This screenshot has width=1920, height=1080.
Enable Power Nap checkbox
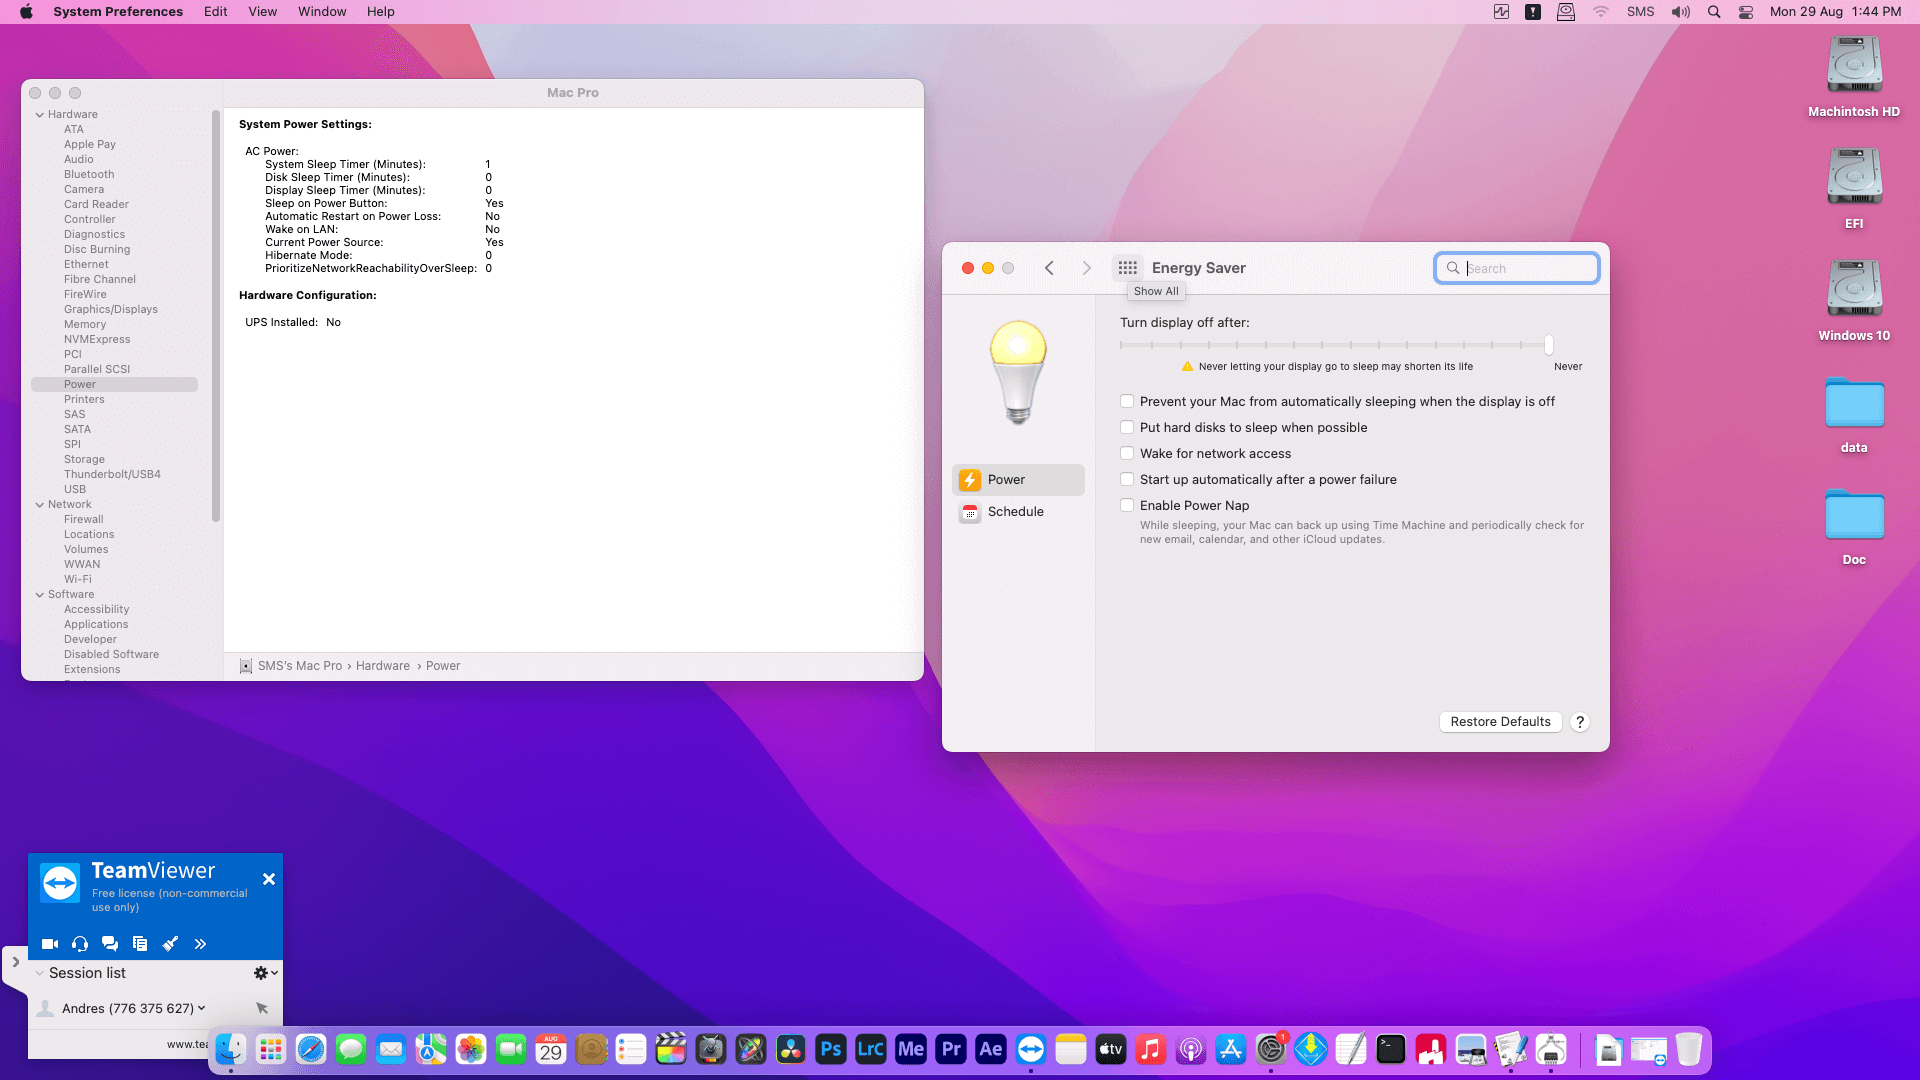[x=1127, y=506]
